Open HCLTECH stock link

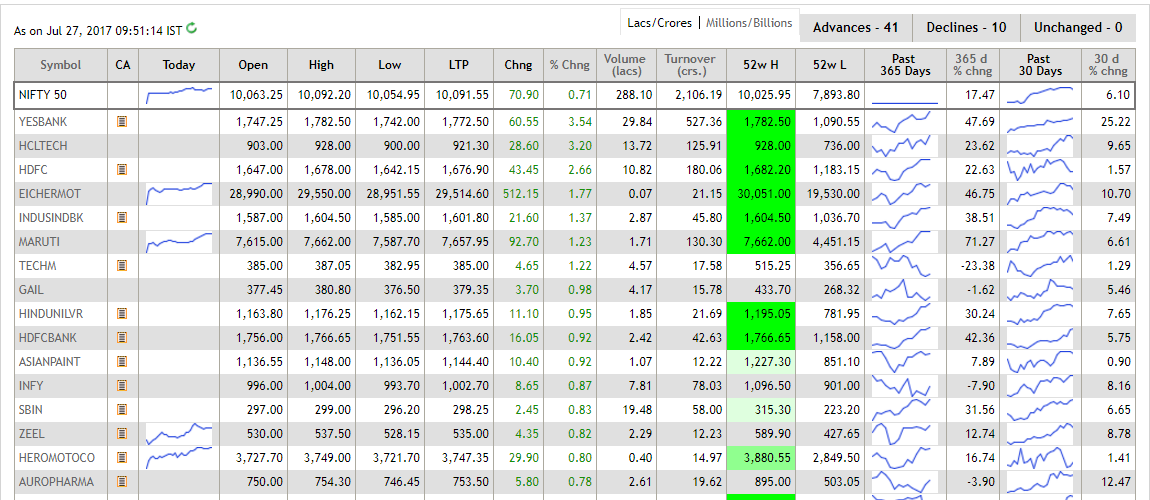click(x=43, y=146)
